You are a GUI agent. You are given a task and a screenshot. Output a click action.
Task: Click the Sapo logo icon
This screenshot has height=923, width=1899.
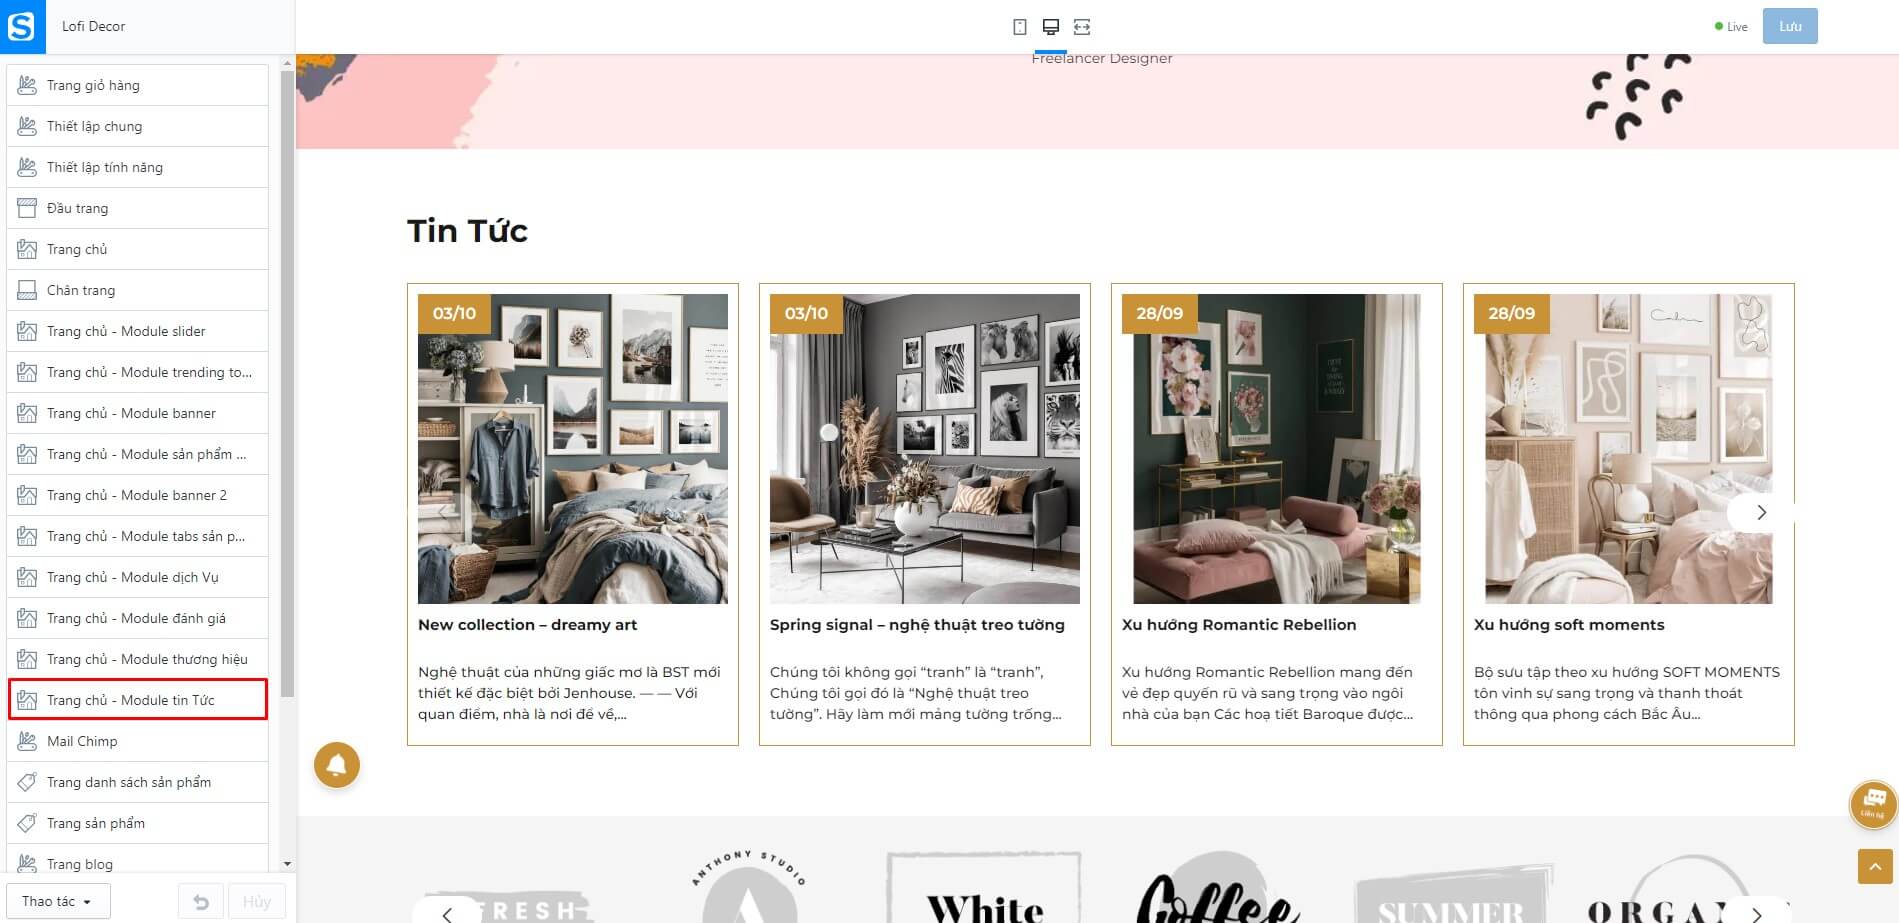coord(22,26)
